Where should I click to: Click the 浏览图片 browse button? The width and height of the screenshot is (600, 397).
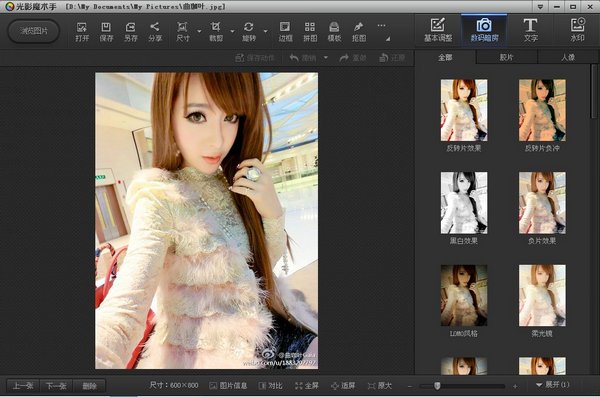pyautogui.click(x=34, y=31)
